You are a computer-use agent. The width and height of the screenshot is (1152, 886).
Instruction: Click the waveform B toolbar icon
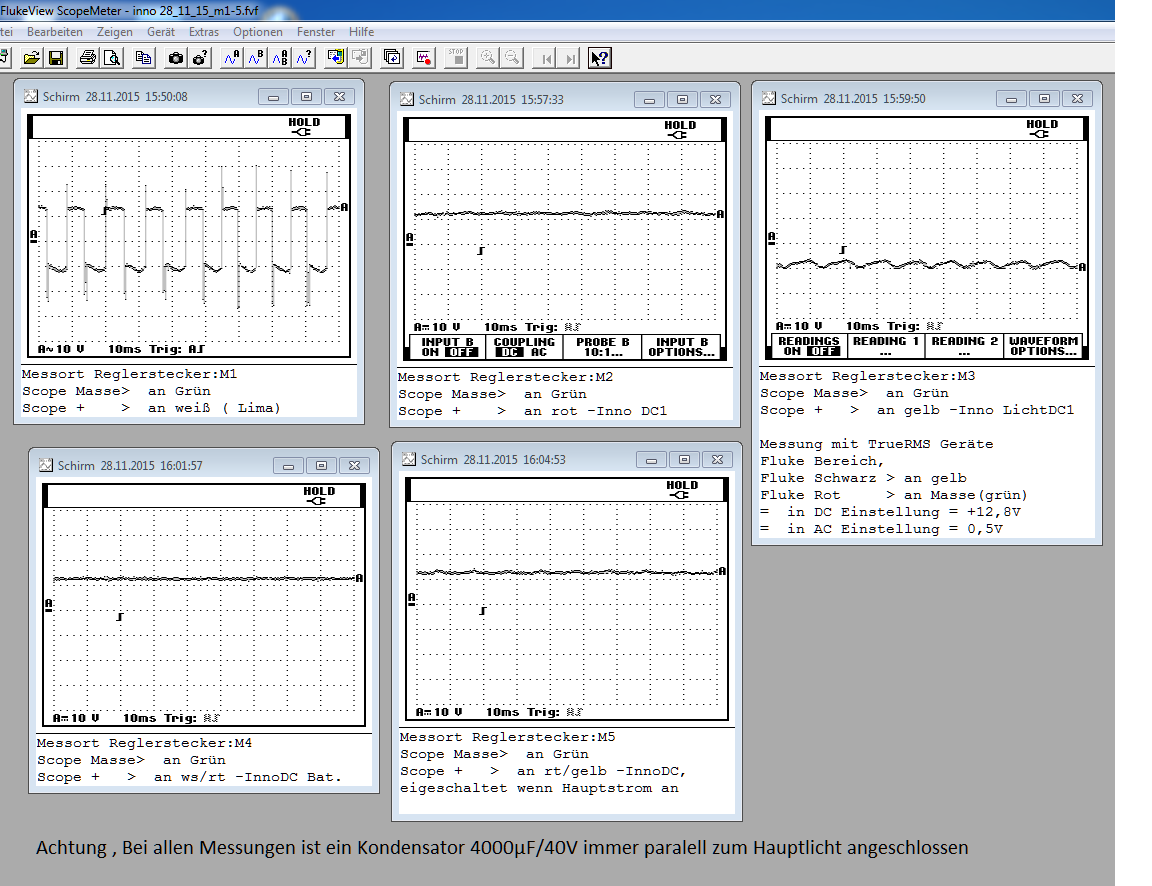click(256, 58)
